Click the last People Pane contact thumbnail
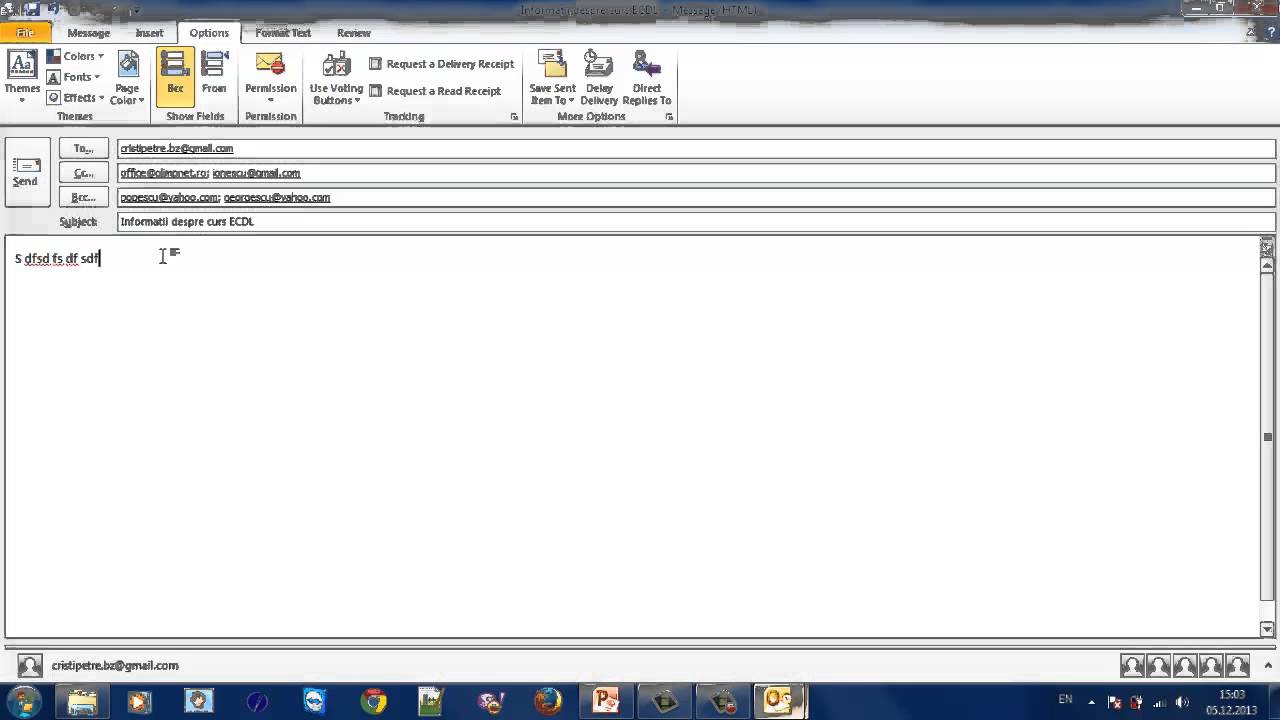This screenshot has width=1280, height=720. coord(1237,666)
